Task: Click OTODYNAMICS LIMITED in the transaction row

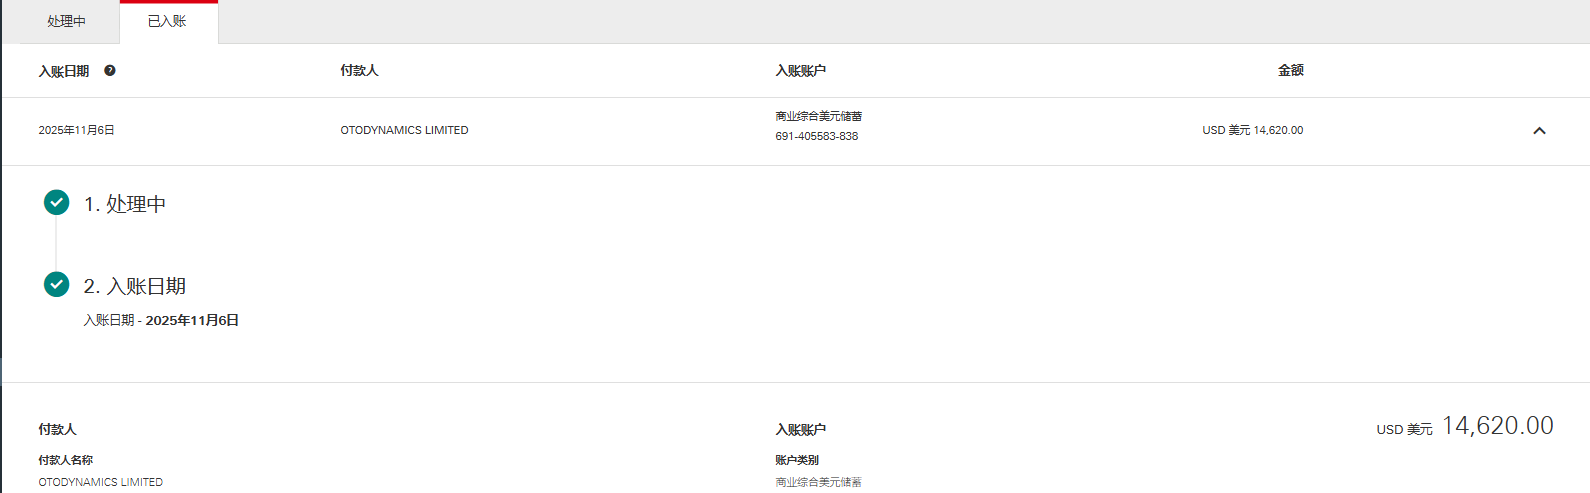Action: click(404, 130)
